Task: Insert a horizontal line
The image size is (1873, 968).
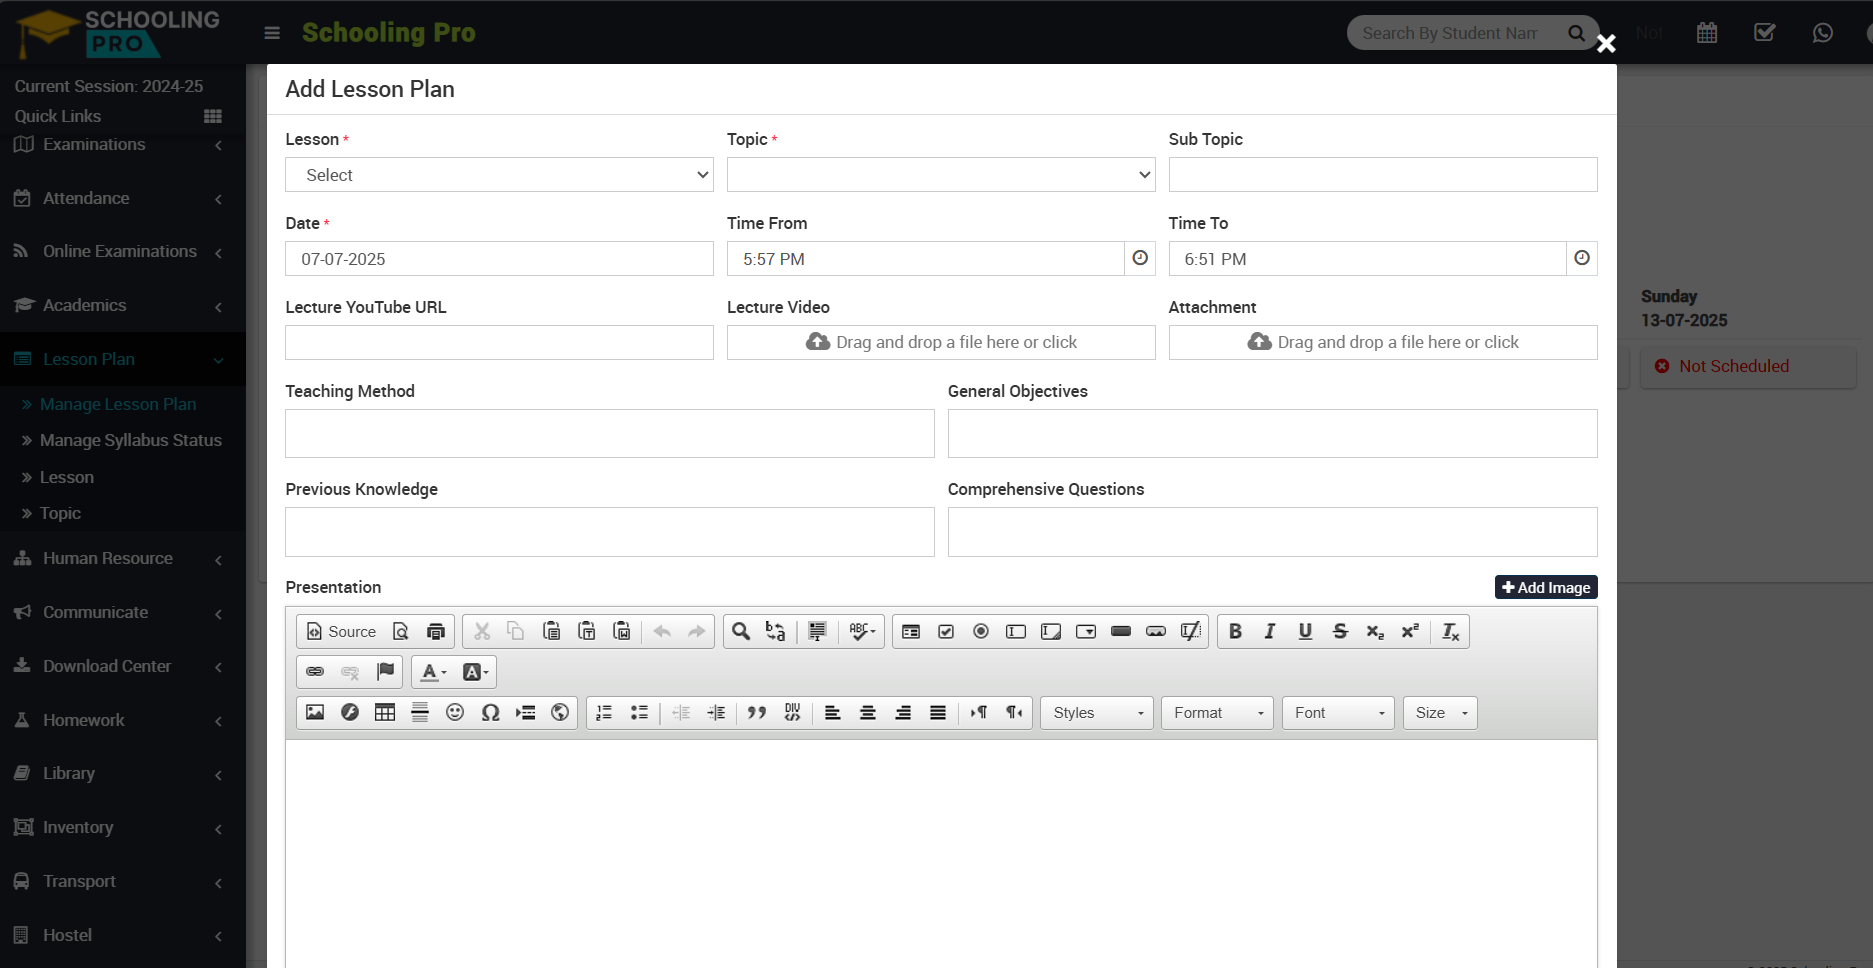Action: point(420,713)
